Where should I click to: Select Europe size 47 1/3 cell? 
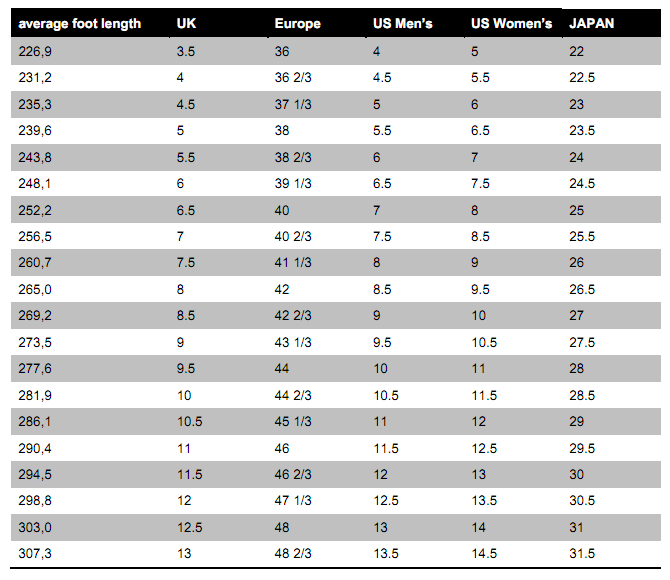pos(293,500)
